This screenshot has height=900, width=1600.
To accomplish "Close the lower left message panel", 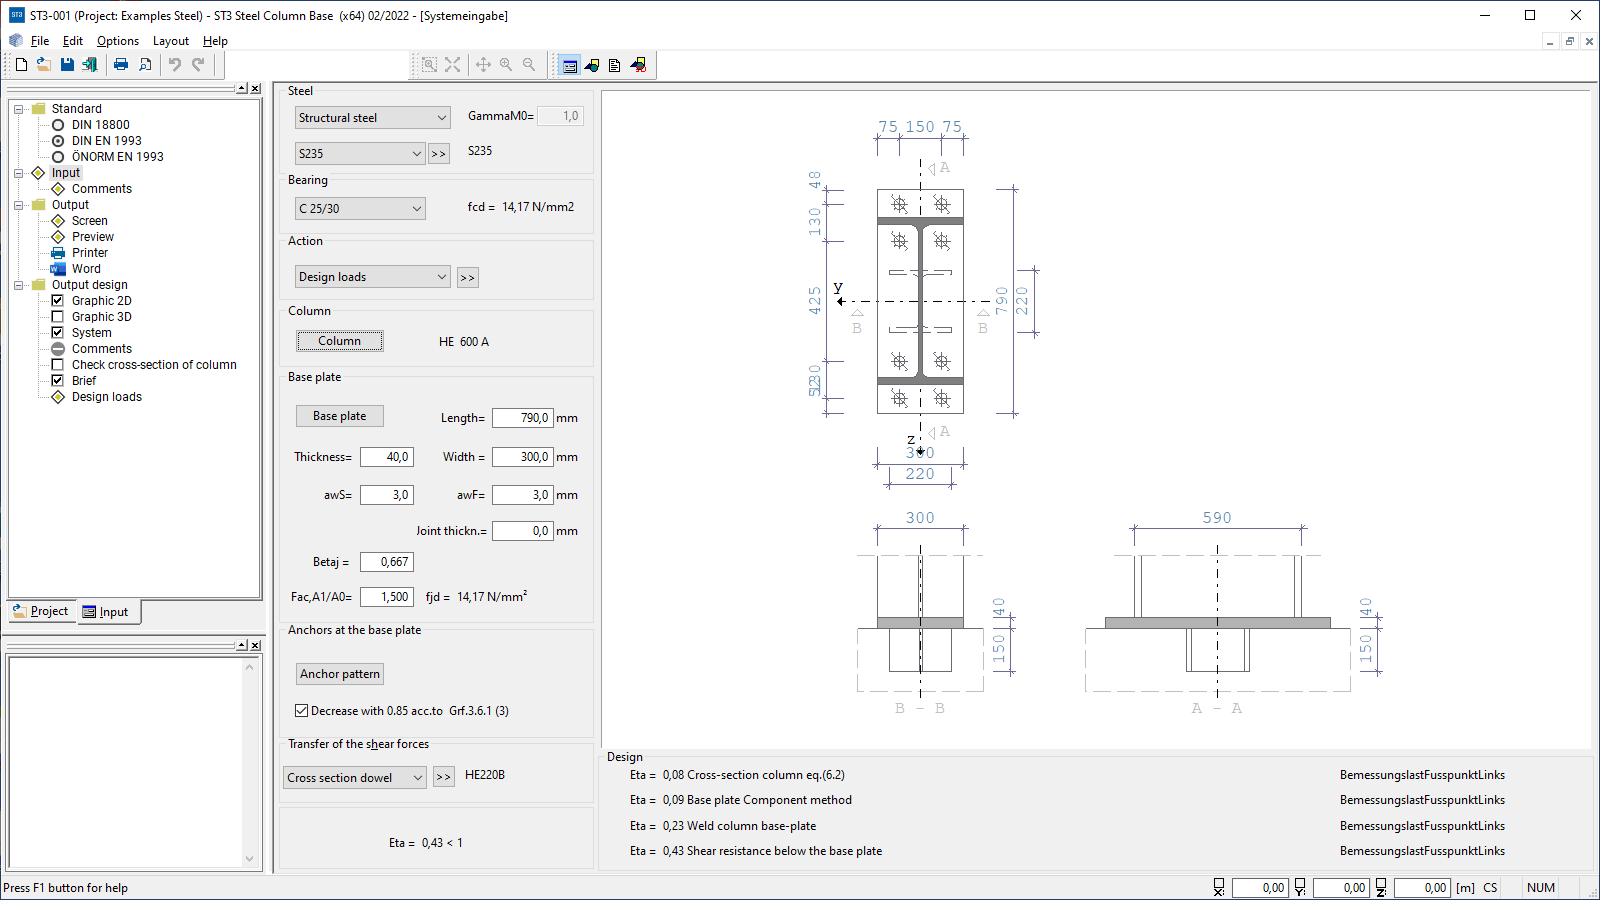I will click(x=256, y=646).
